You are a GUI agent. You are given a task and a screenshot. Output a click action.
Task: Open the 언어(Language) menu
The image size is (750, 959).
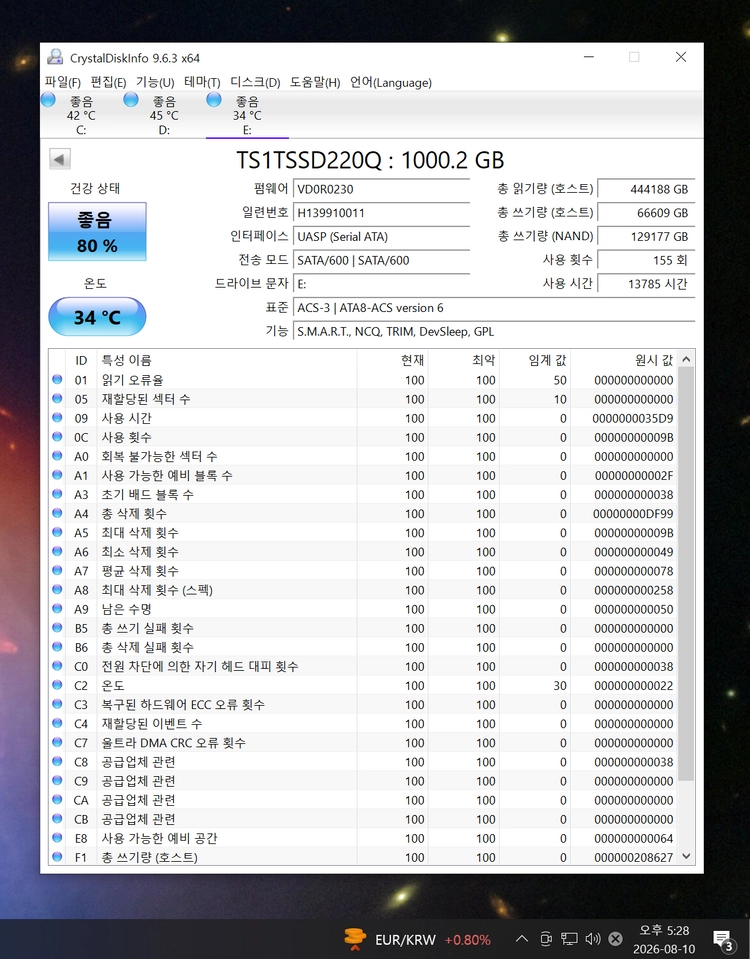pos(391,83)
